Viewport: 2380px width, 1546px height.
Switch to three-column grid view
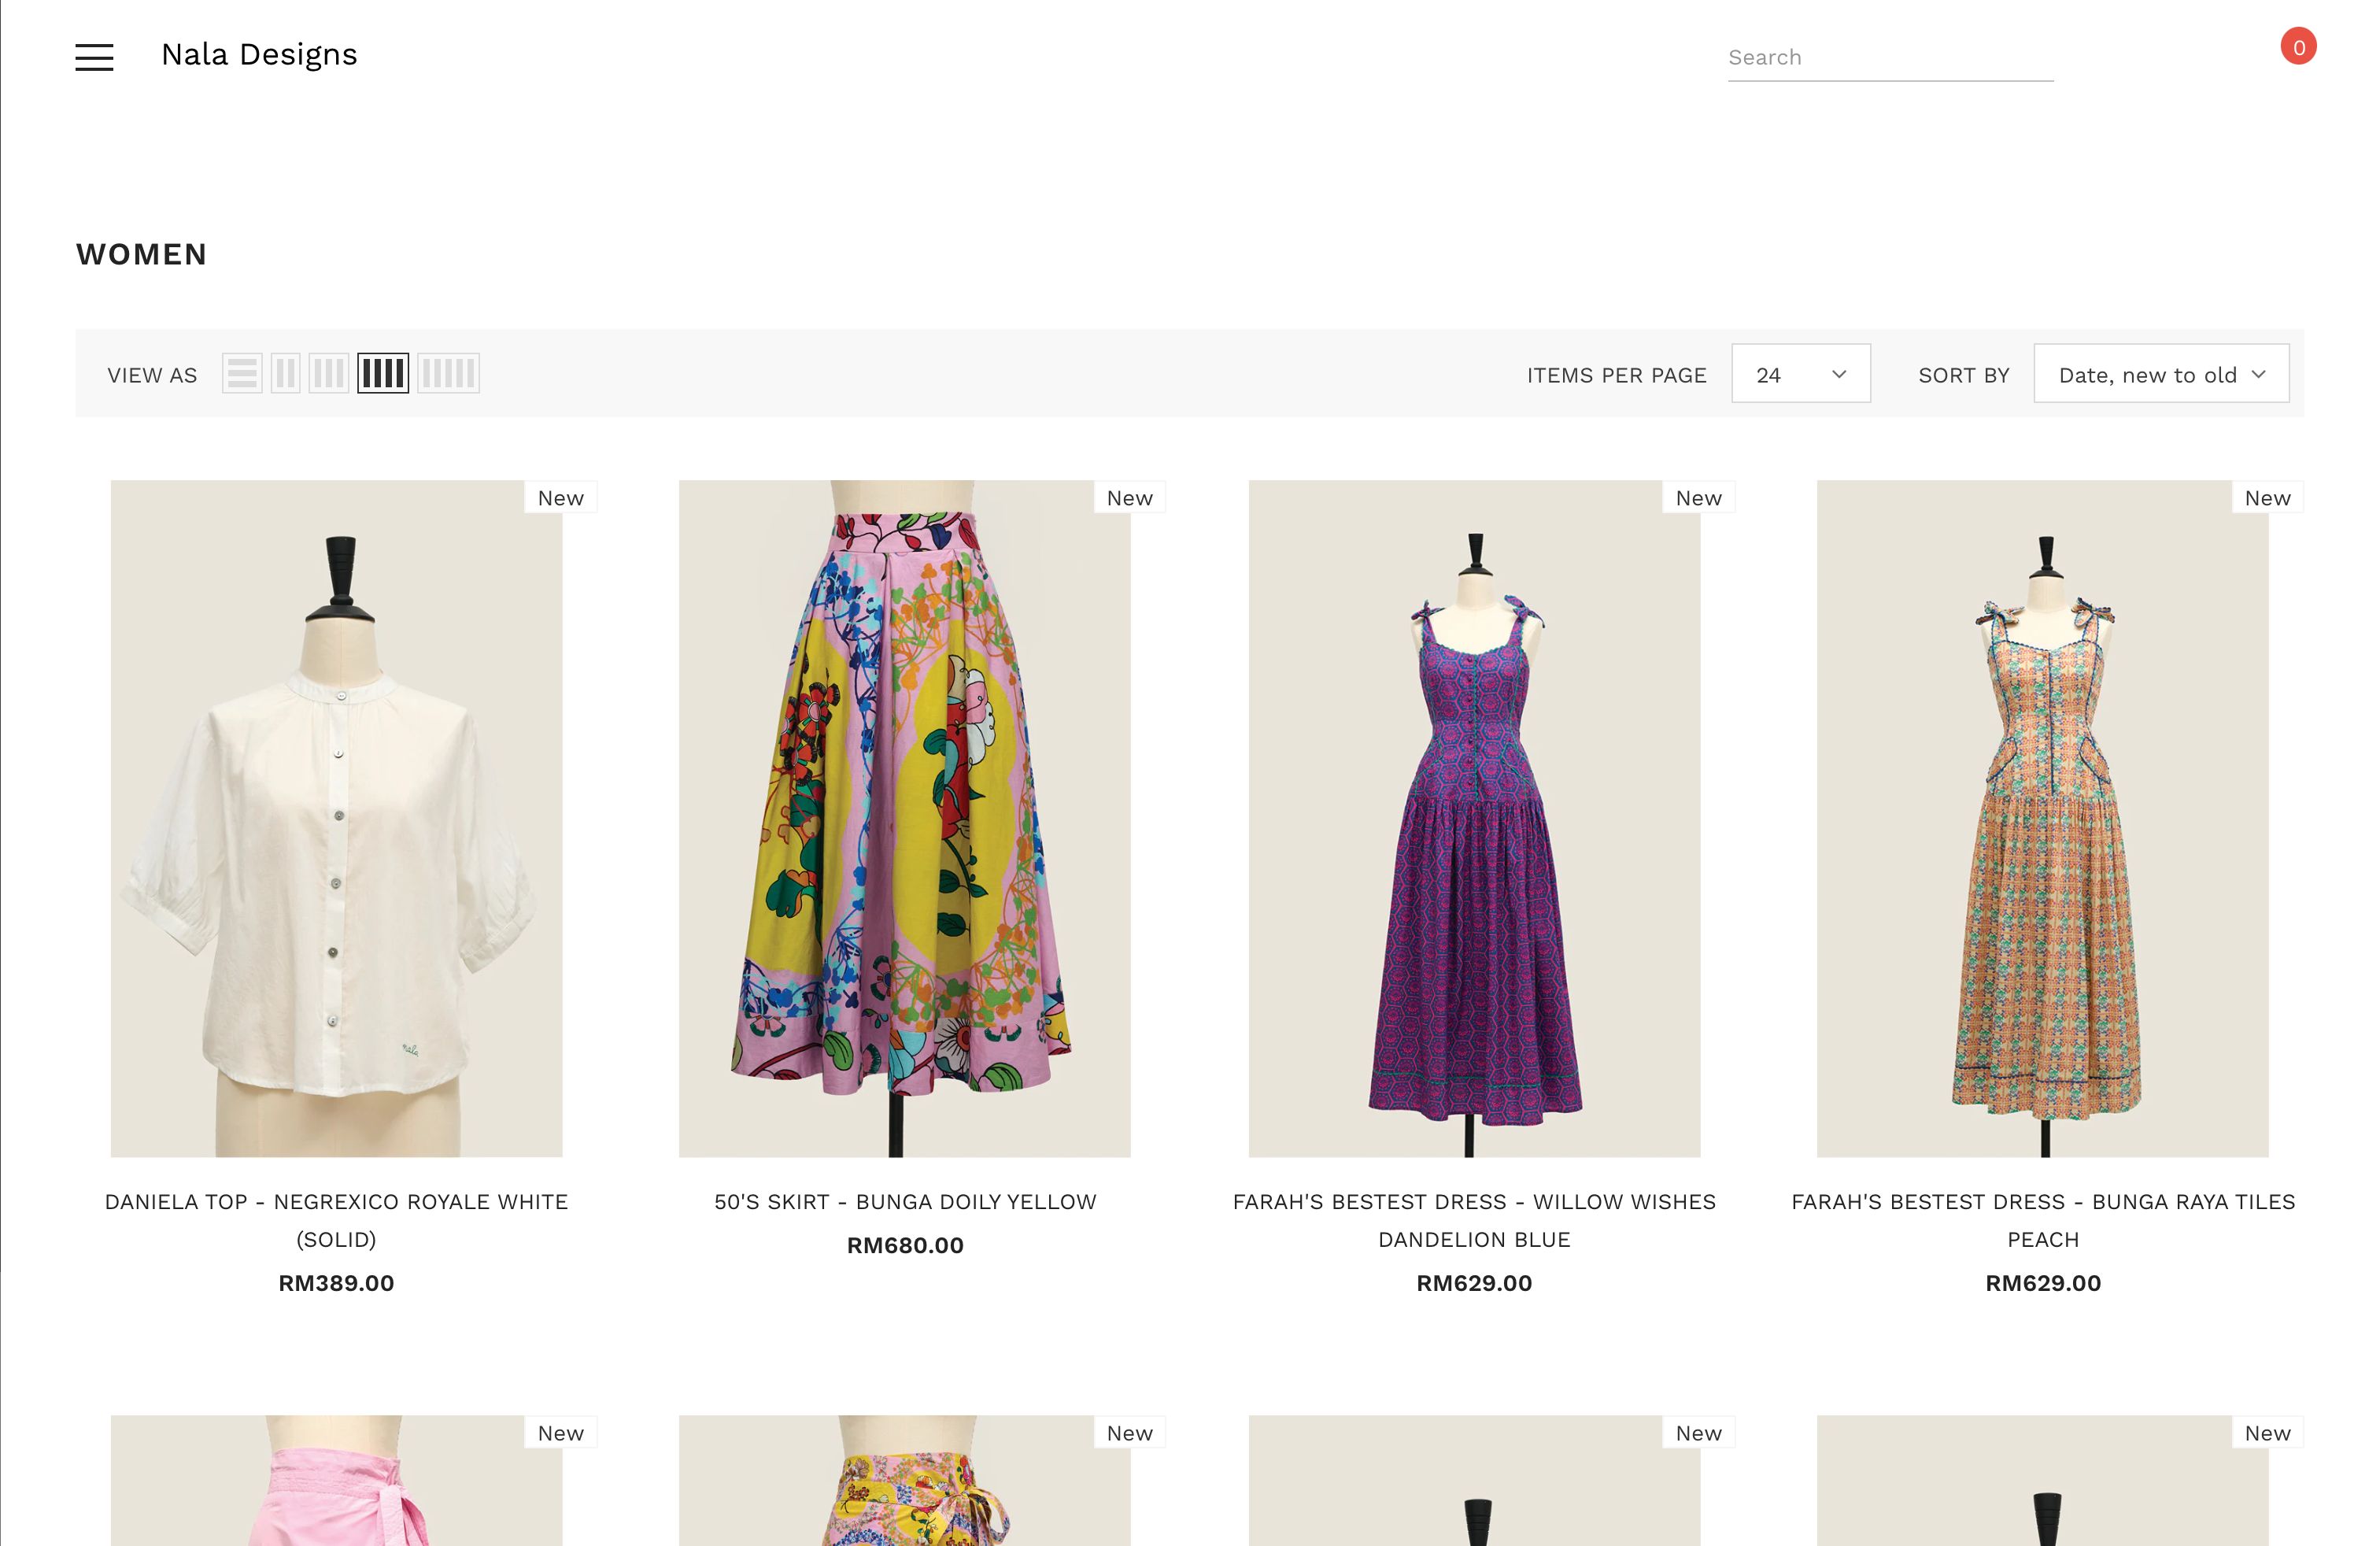pyautogui.click(x=328, y=374)
